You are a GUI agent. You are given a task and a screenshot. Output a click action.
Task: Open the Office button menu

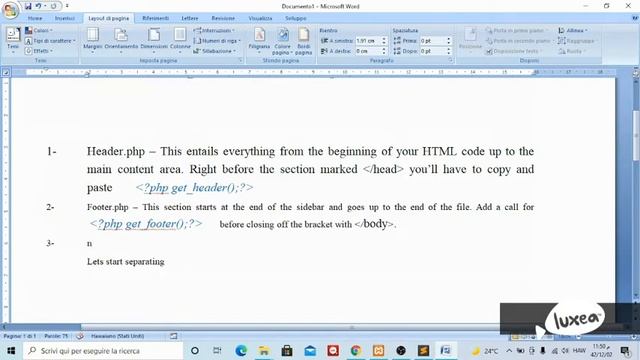(x=10, y=10)
